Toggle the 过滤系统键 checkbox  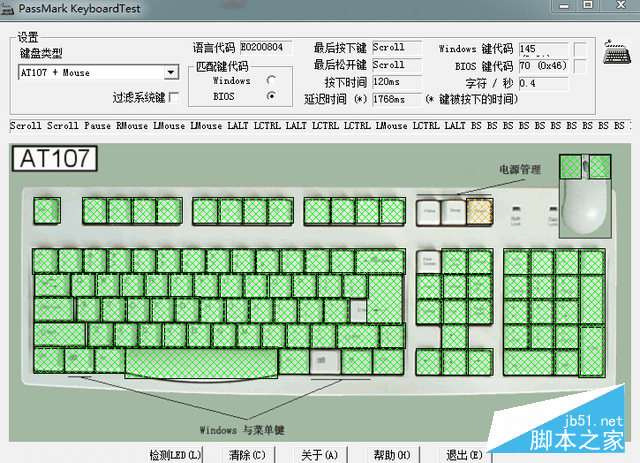click(x=174, y=97)
